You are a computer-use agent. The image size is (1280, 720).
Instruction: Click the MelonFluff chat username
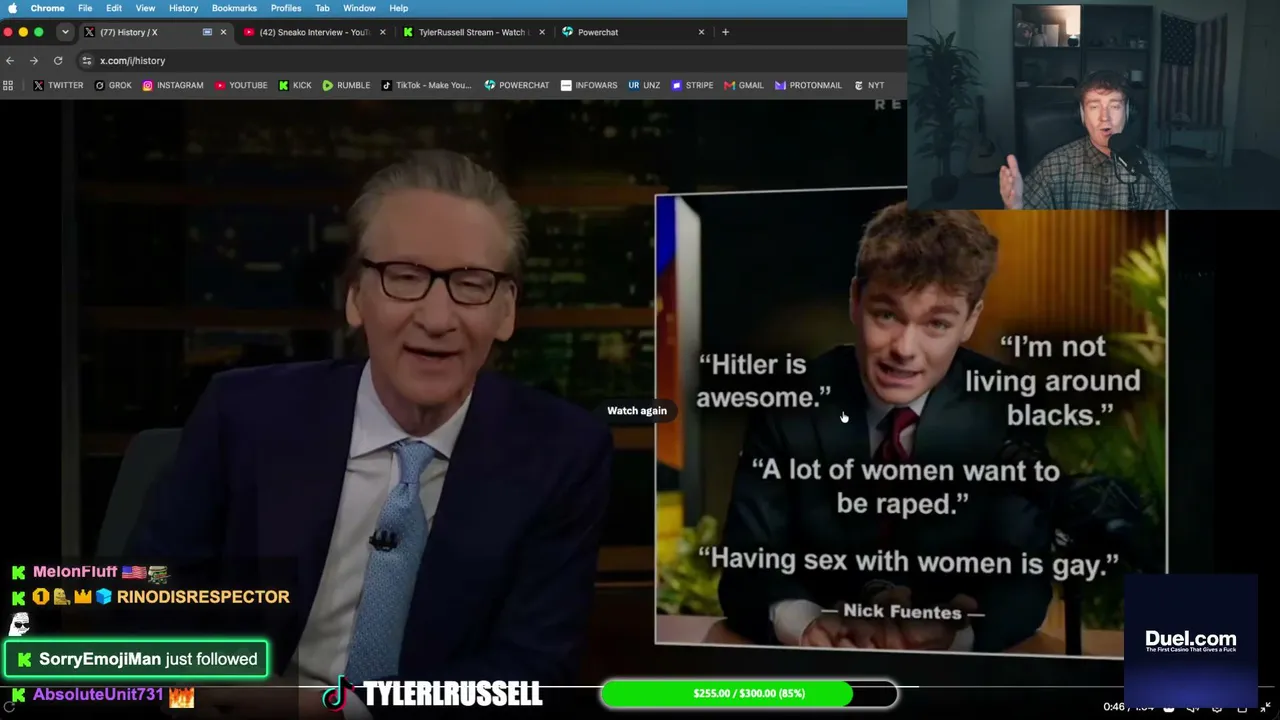(x=75, y=572)
